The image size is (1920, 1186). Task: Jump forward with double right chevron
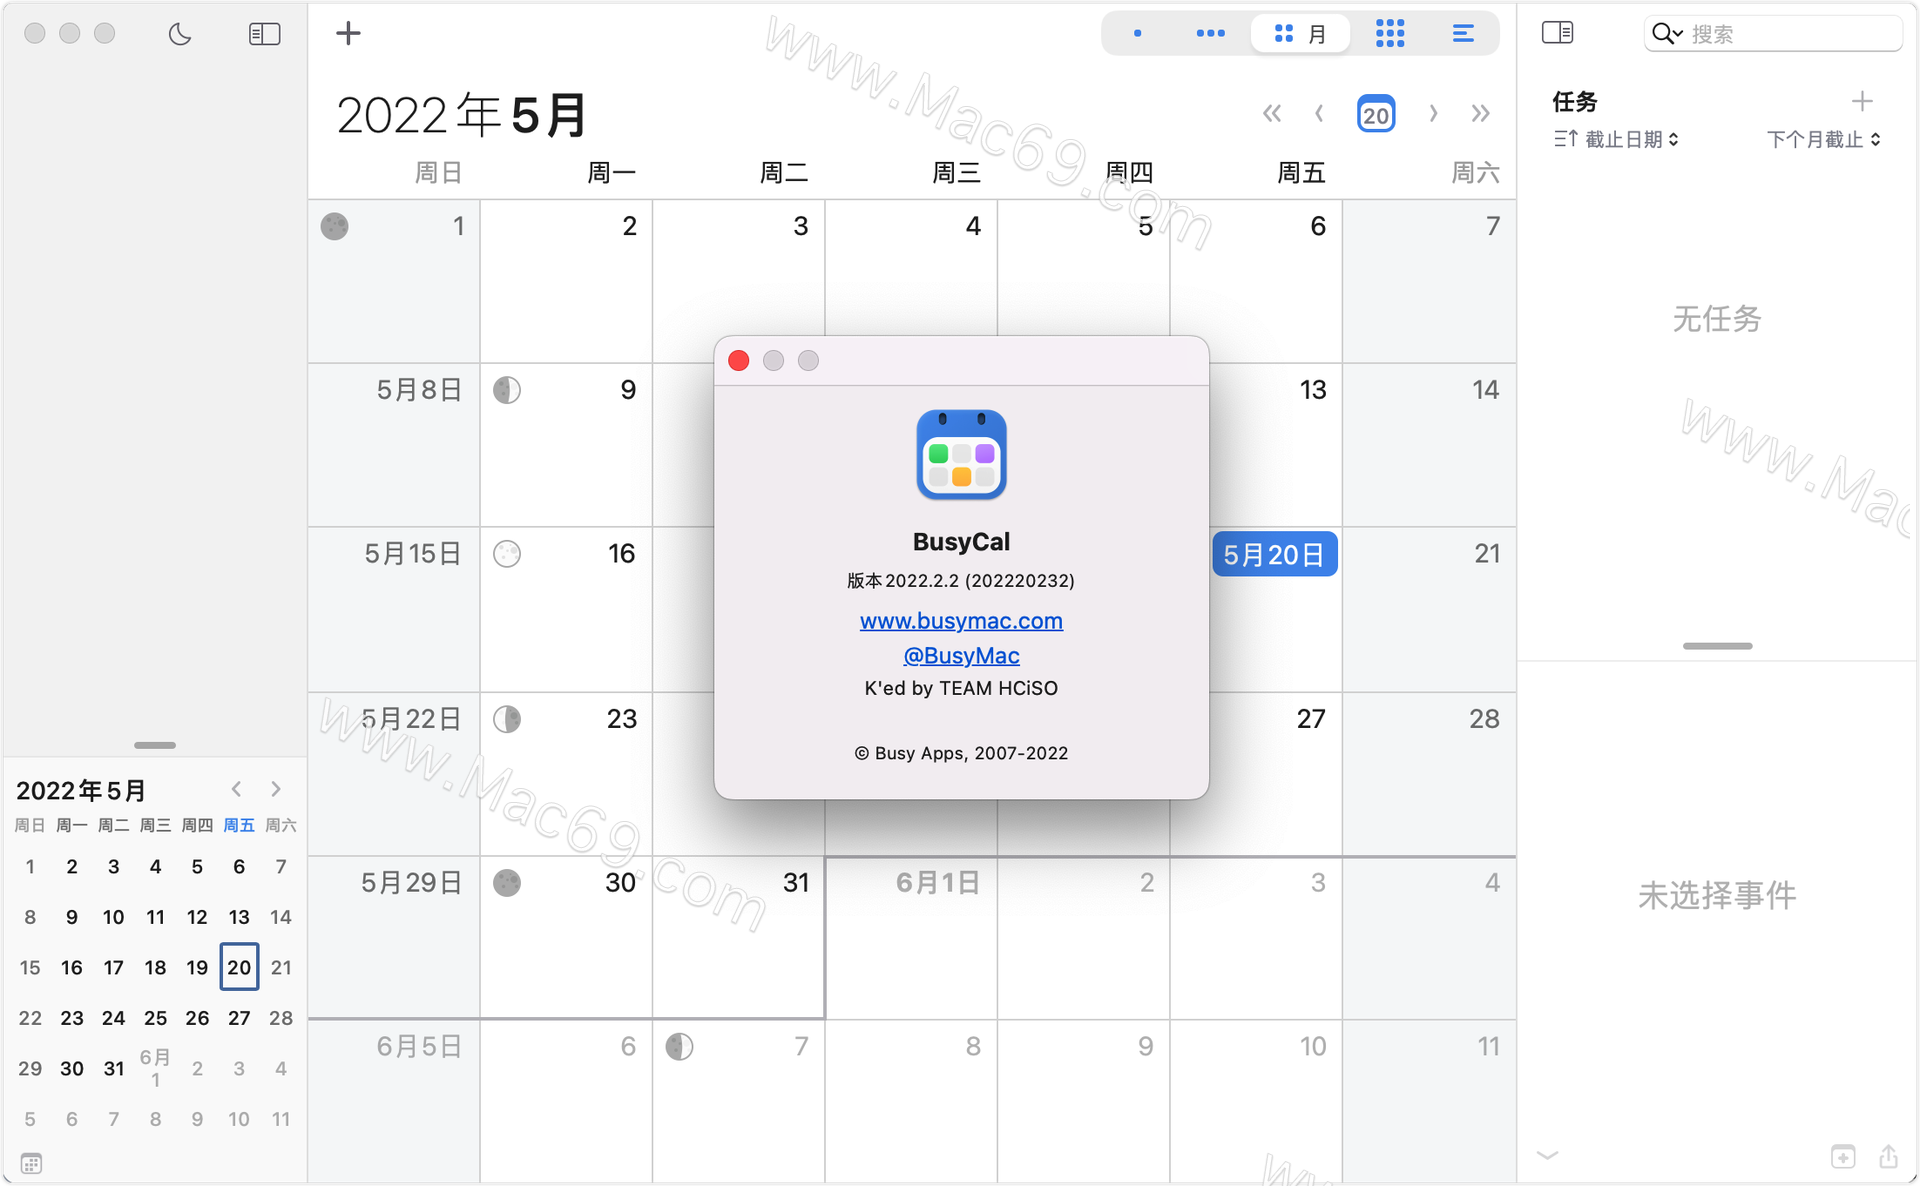1481,113
